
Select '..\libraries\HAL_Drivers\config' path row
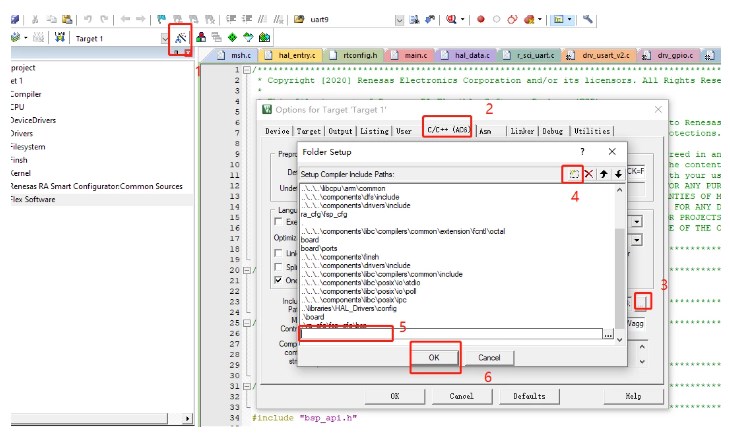click(349, 308)
